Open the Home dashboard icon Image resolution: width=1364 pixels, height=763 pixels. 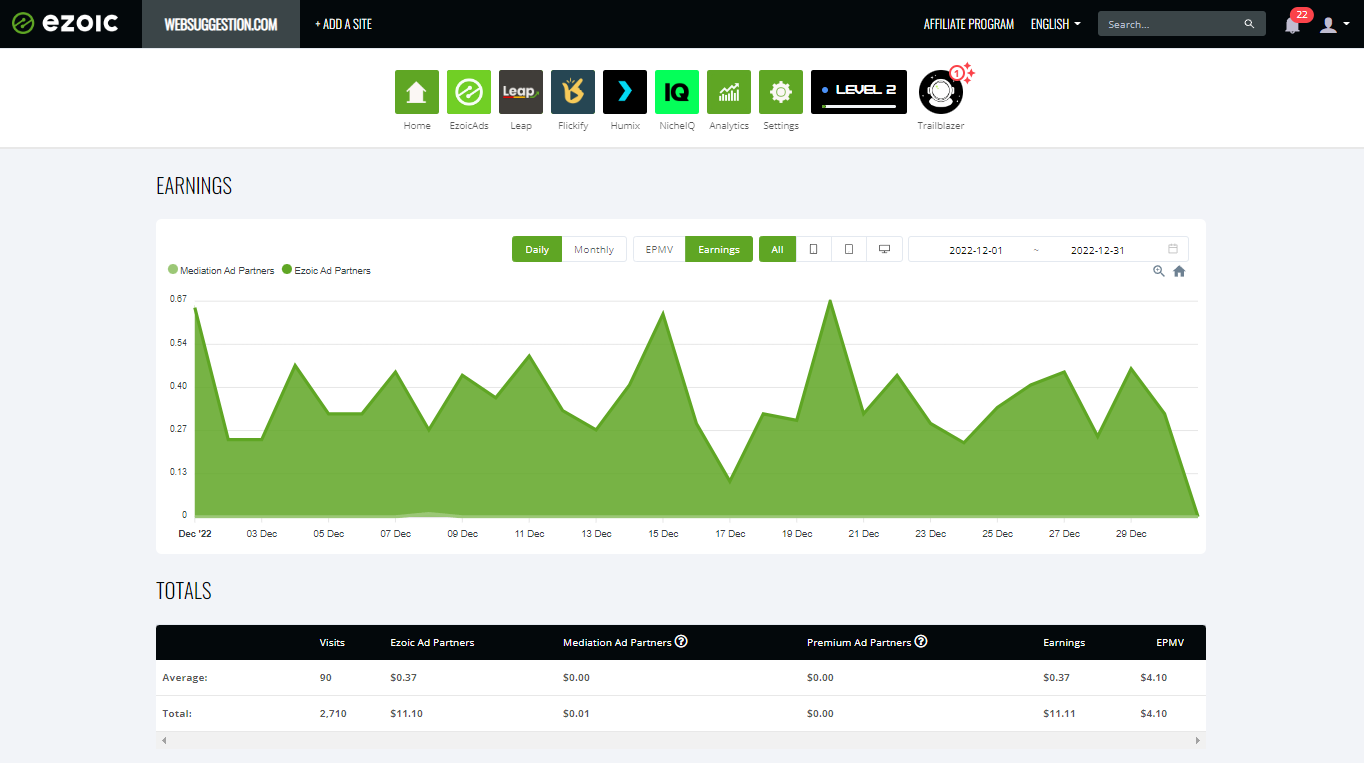[x=417, y=92]
